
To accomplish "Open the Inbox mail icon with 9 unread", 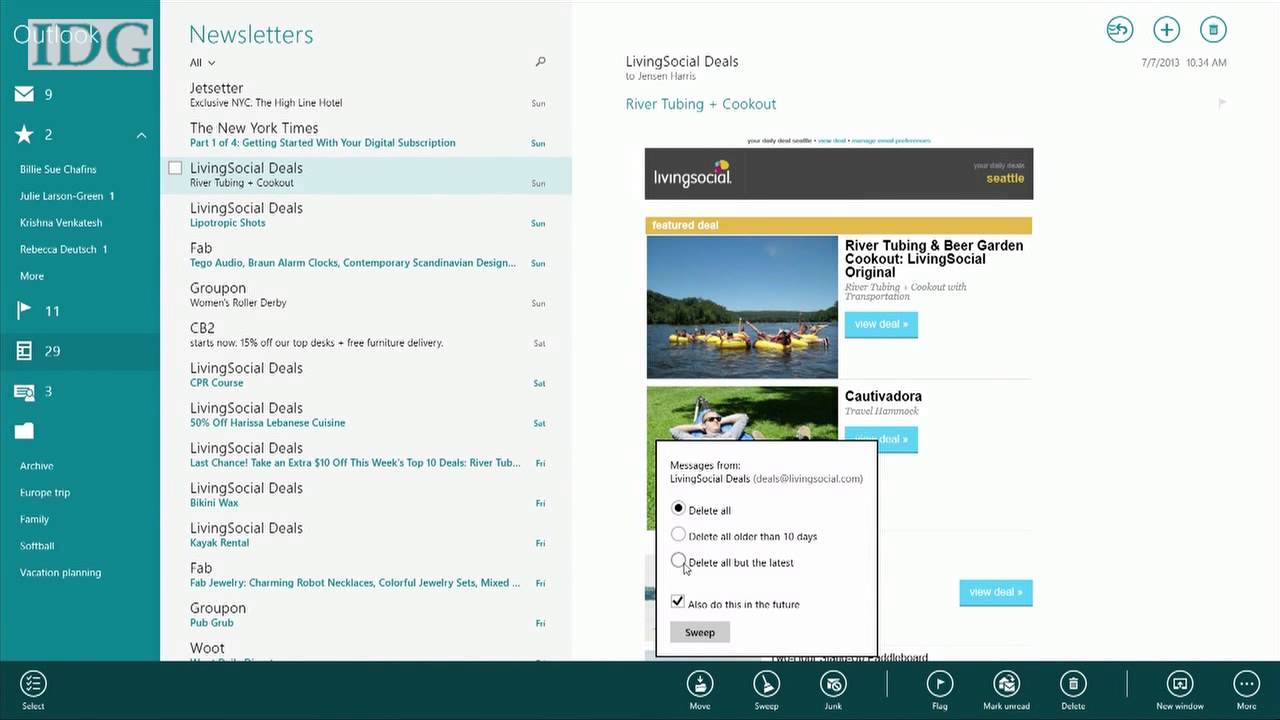I will click(x=24, y=95).
